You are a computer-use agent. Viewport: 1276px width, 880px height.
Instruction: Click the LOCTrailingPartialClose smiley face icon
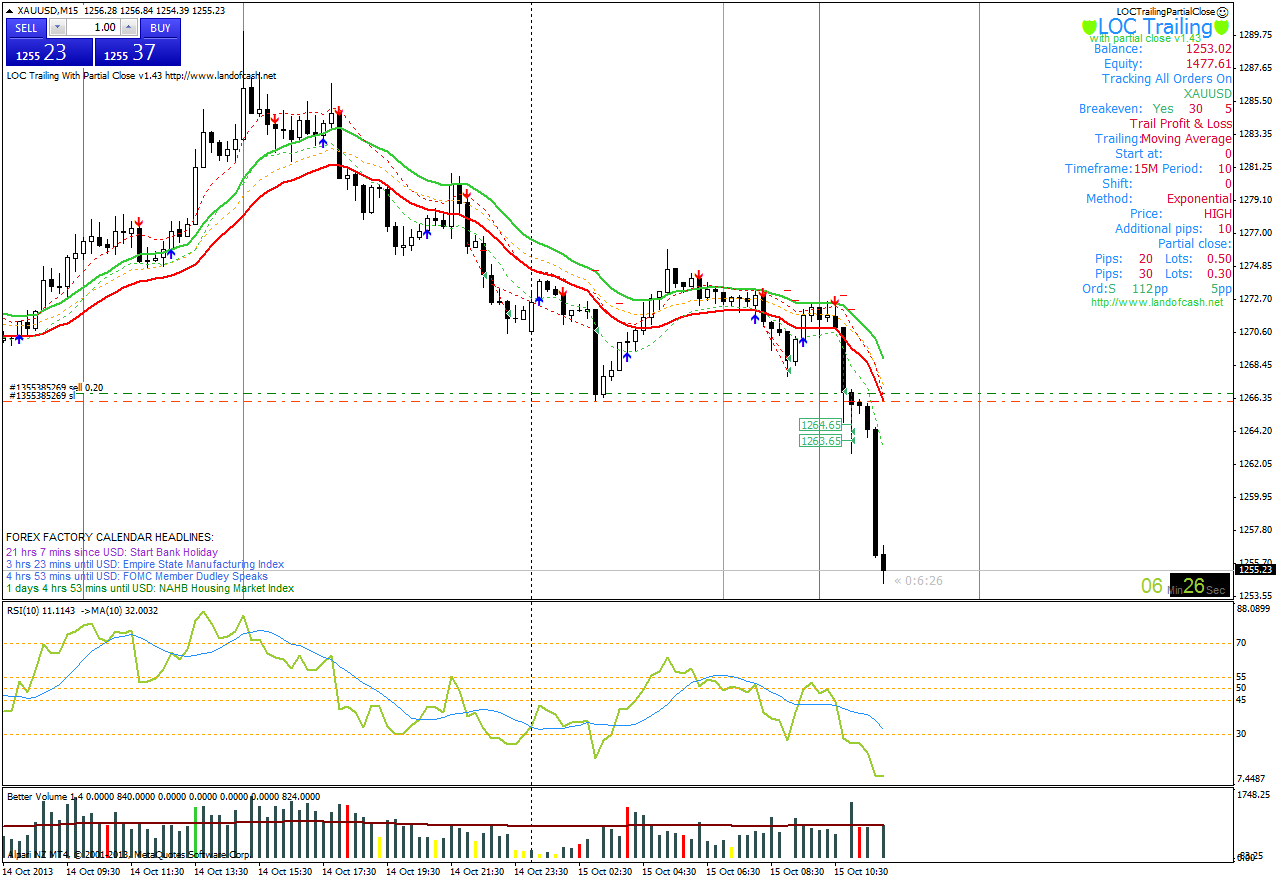(x=1222, y=11)
